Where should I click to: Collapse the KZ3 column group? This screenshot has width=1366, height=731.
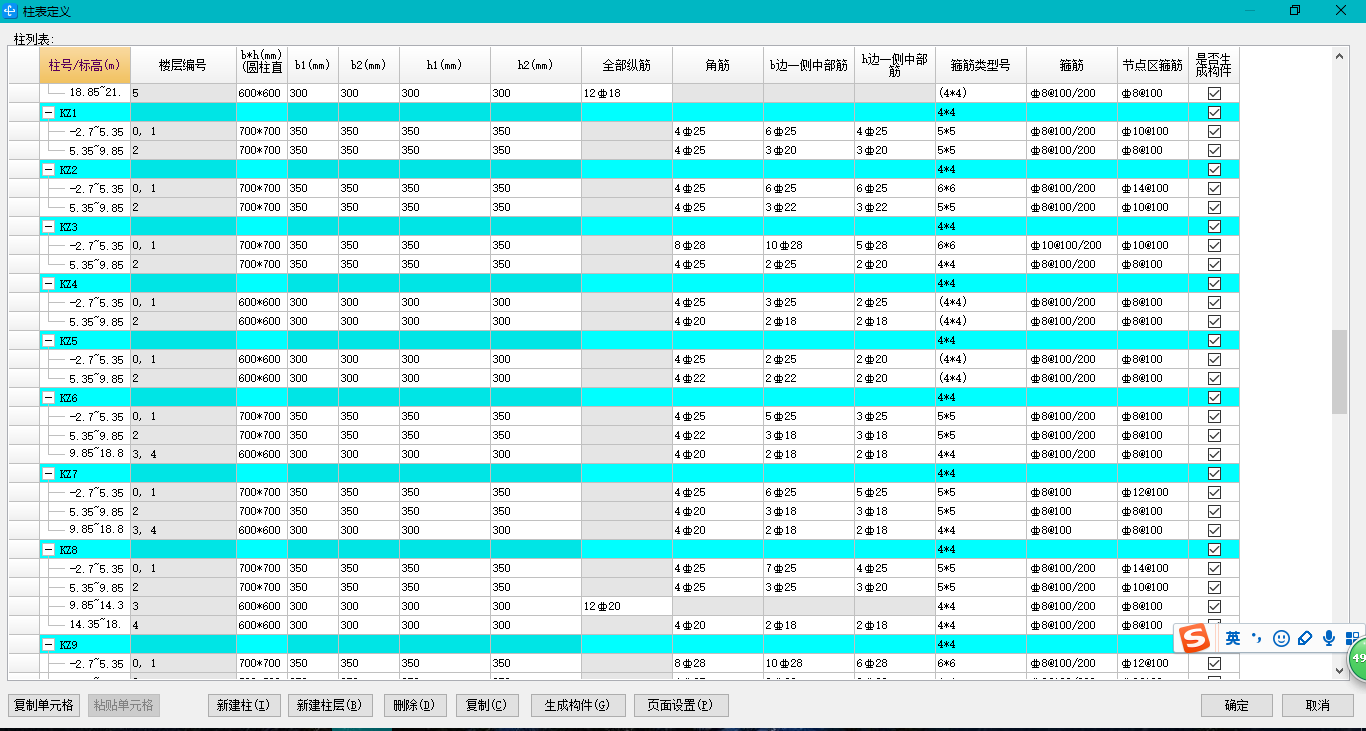click(x=48, y=227)
